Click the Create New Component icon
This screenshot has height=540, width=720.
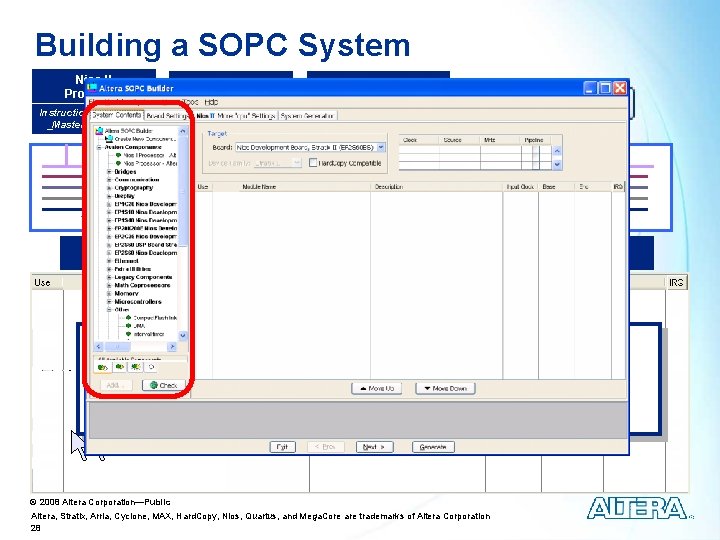point(109,139)
